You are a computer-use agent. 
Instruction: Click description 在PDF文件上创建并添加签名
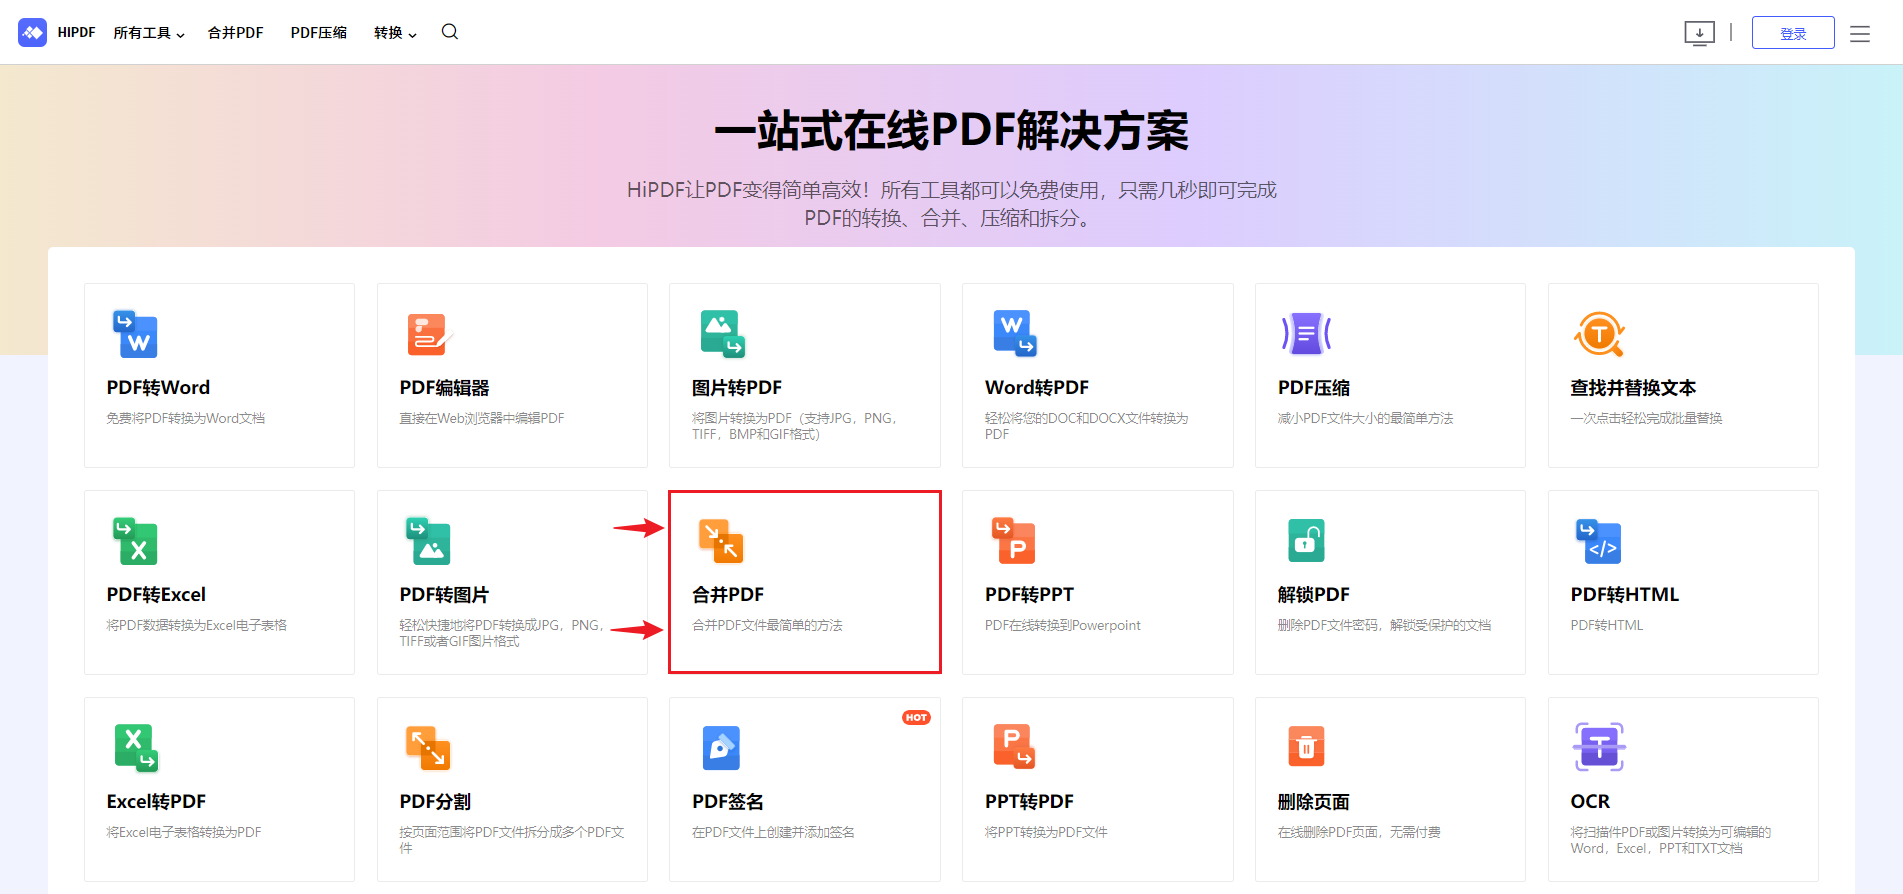[x=773, y=832]
